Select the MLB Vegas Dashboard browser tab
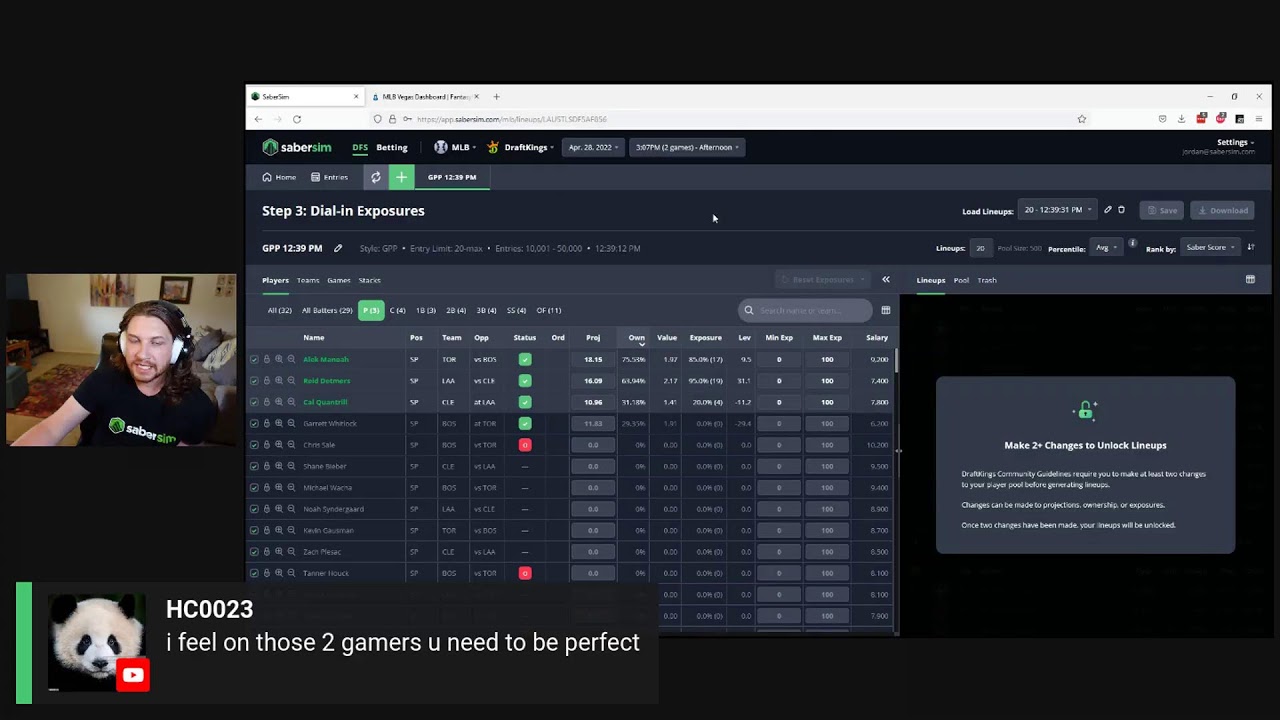1280x720 pixels. click(x=426, y=97)
